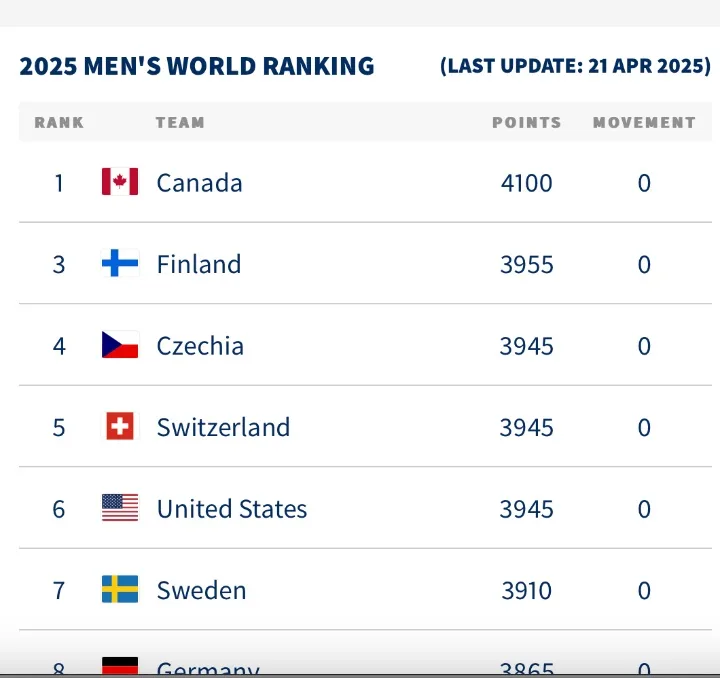This screenshot has height=678, width=720.
Task: Click the last update date text
Action: pos(575,66)
